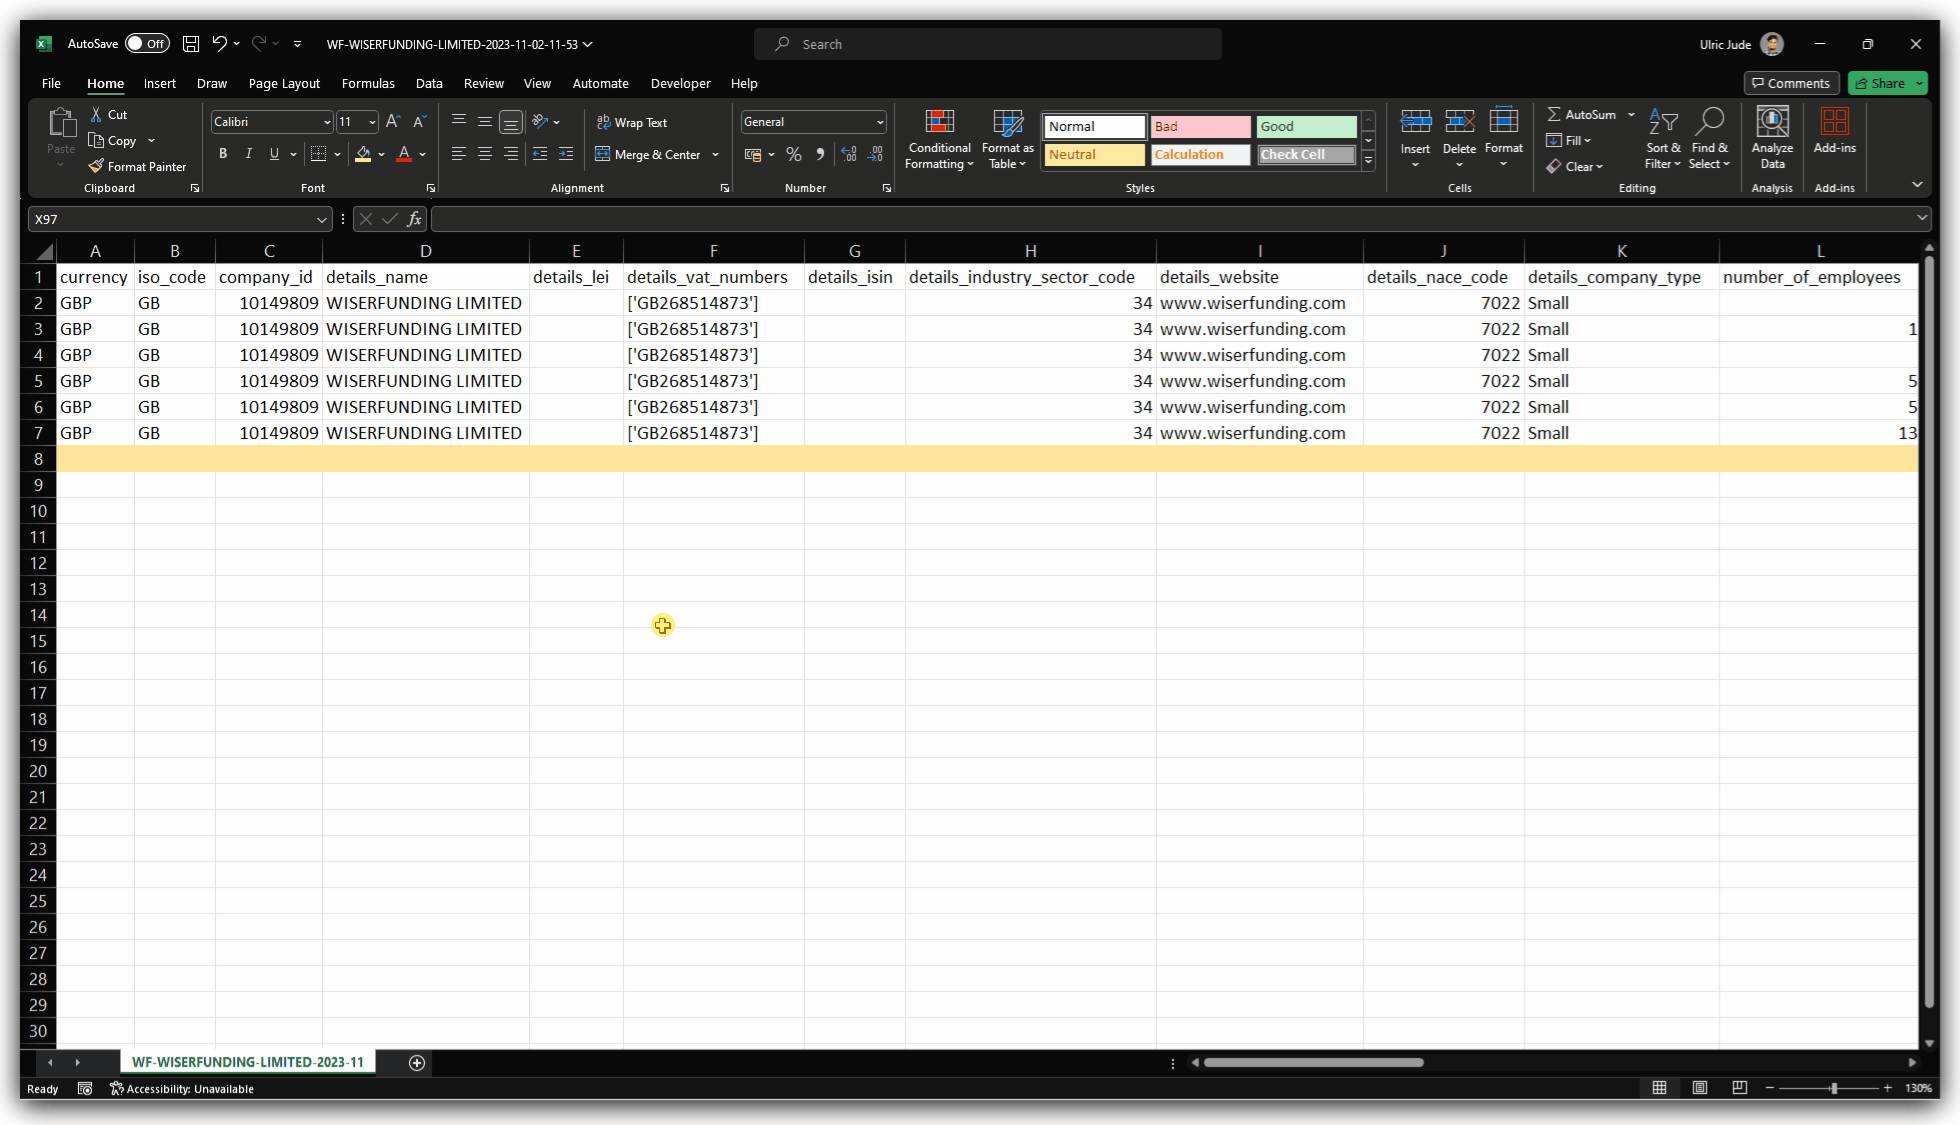Click the Share button

coord(1880,84)
